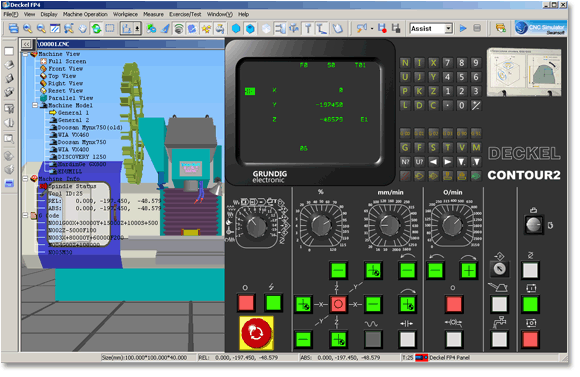
Task: Click the green refresh arrows toolbar icon
Action: [96, 28]
